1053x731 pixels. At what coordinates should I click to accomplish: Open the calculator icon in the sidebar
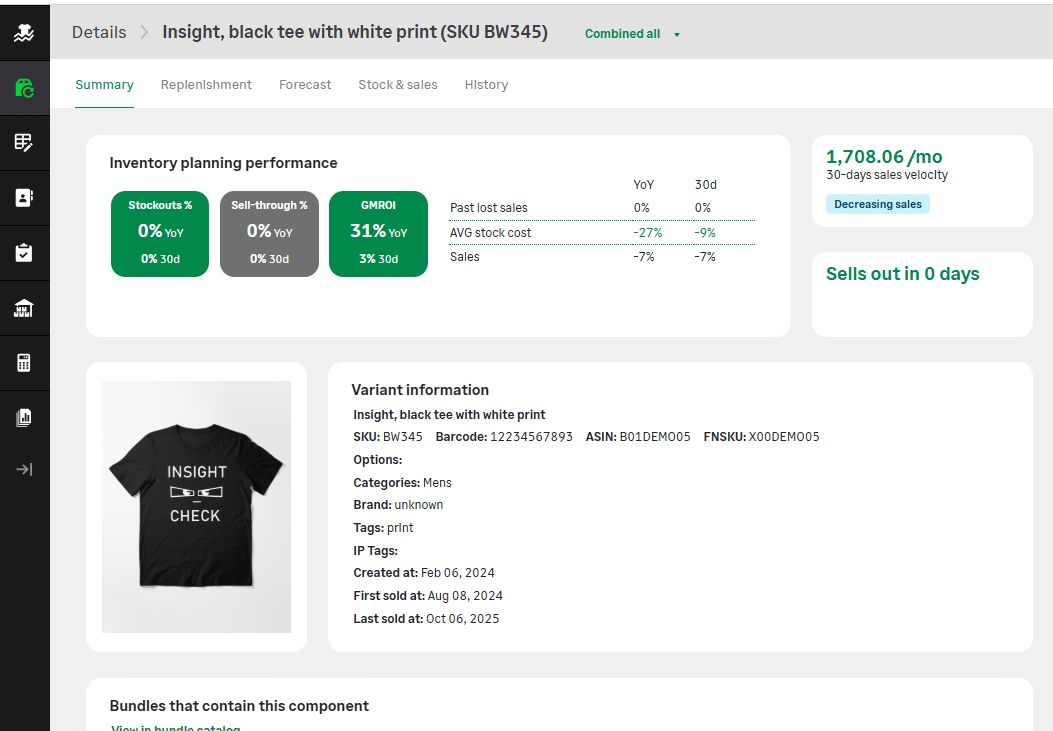coord(24,362)
